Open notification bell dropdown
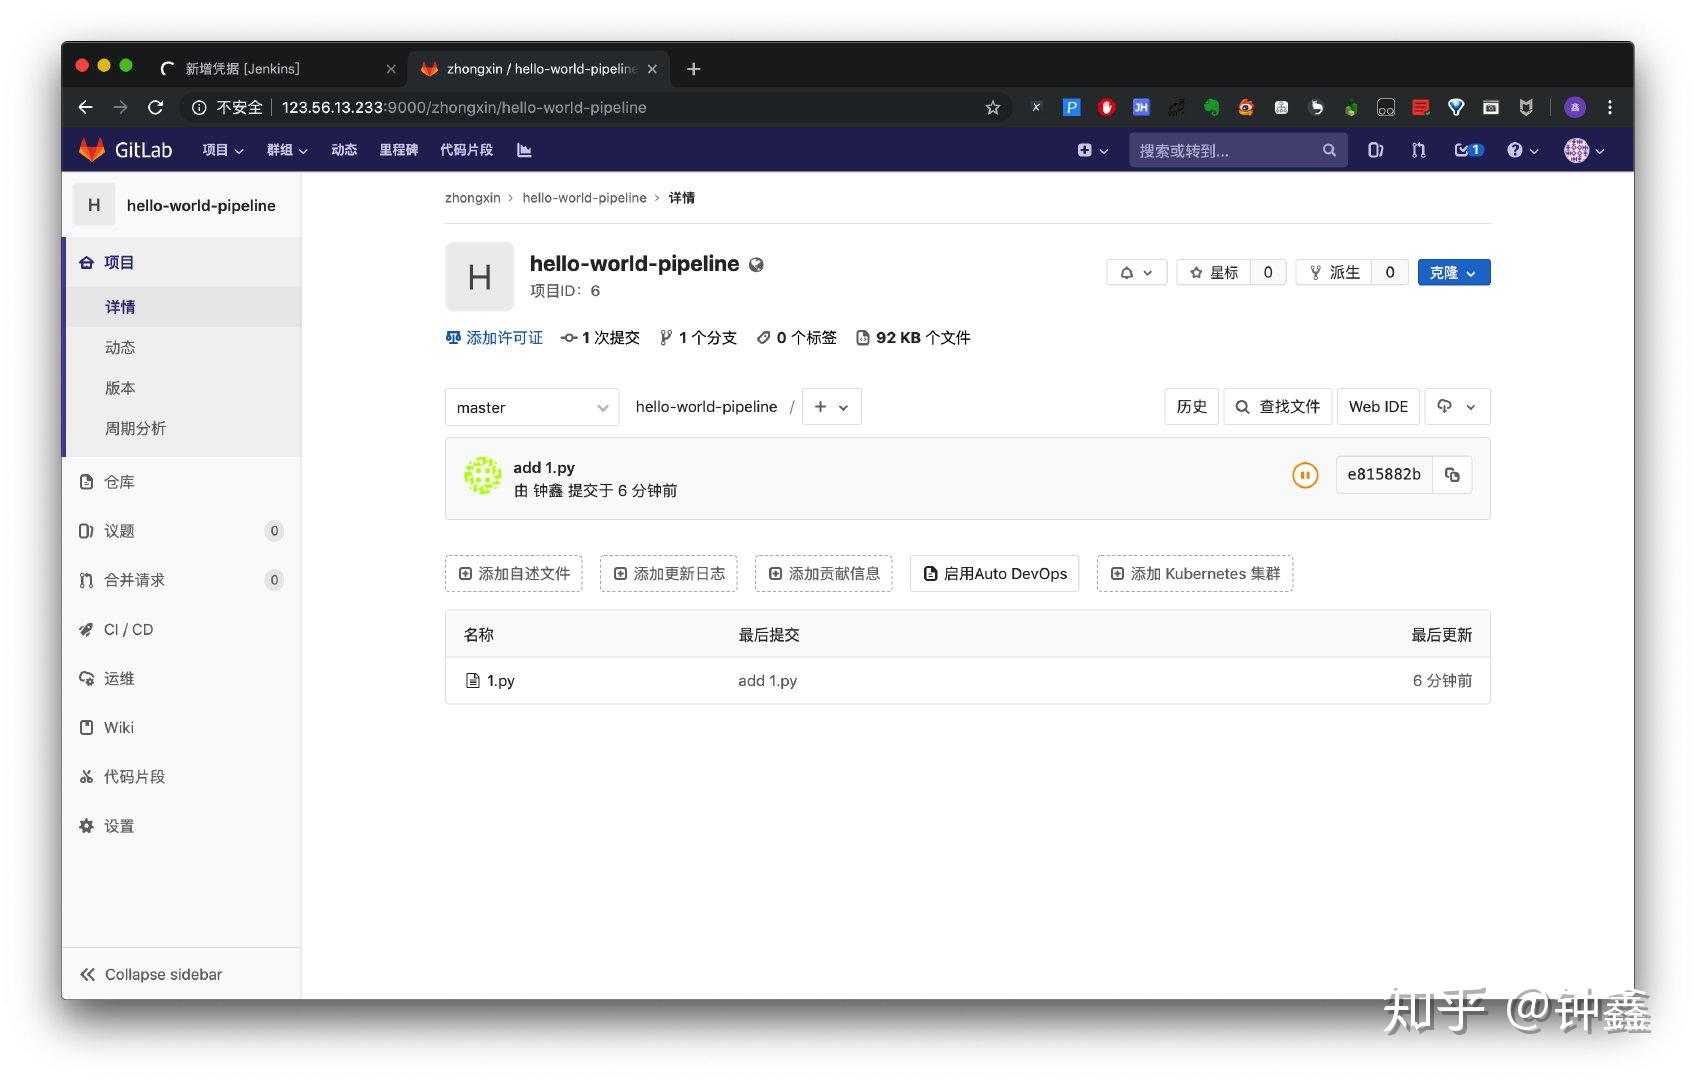 [1136, 272]
